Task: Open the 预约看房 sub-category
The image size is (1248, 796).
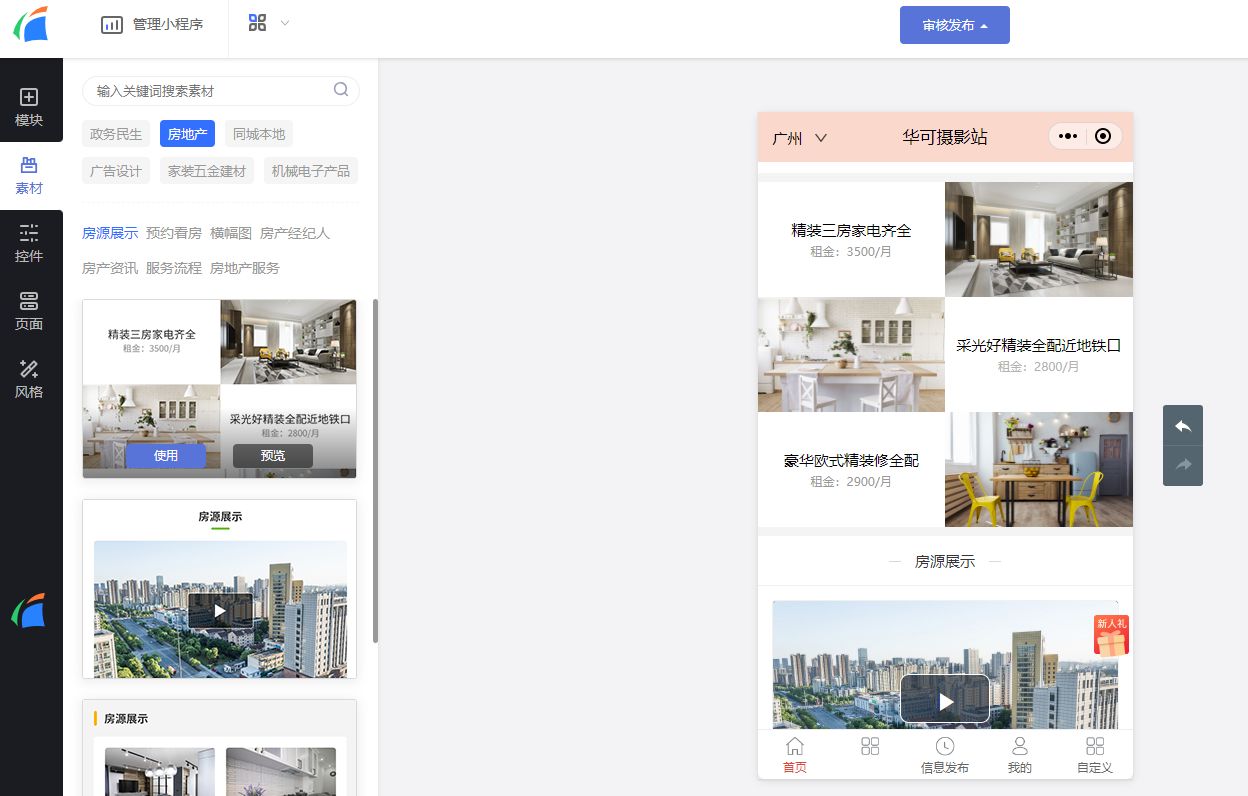Action: coord(174,233)
